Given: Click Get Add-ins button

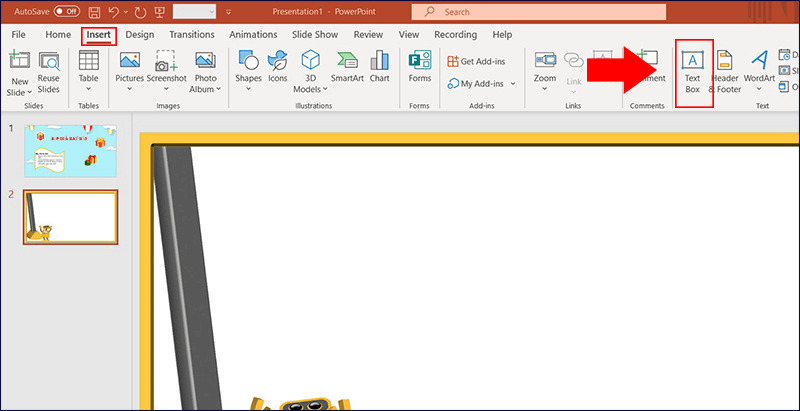Looking at the screenshot, I should pos(476,61).
